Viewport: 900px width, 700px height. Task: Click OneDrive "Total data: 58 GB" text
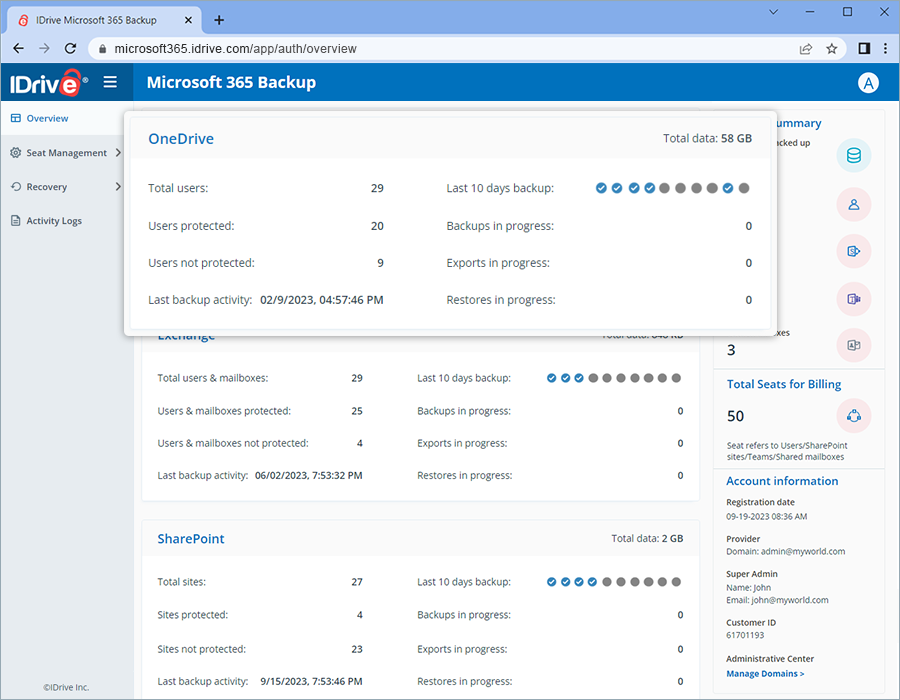707,138
